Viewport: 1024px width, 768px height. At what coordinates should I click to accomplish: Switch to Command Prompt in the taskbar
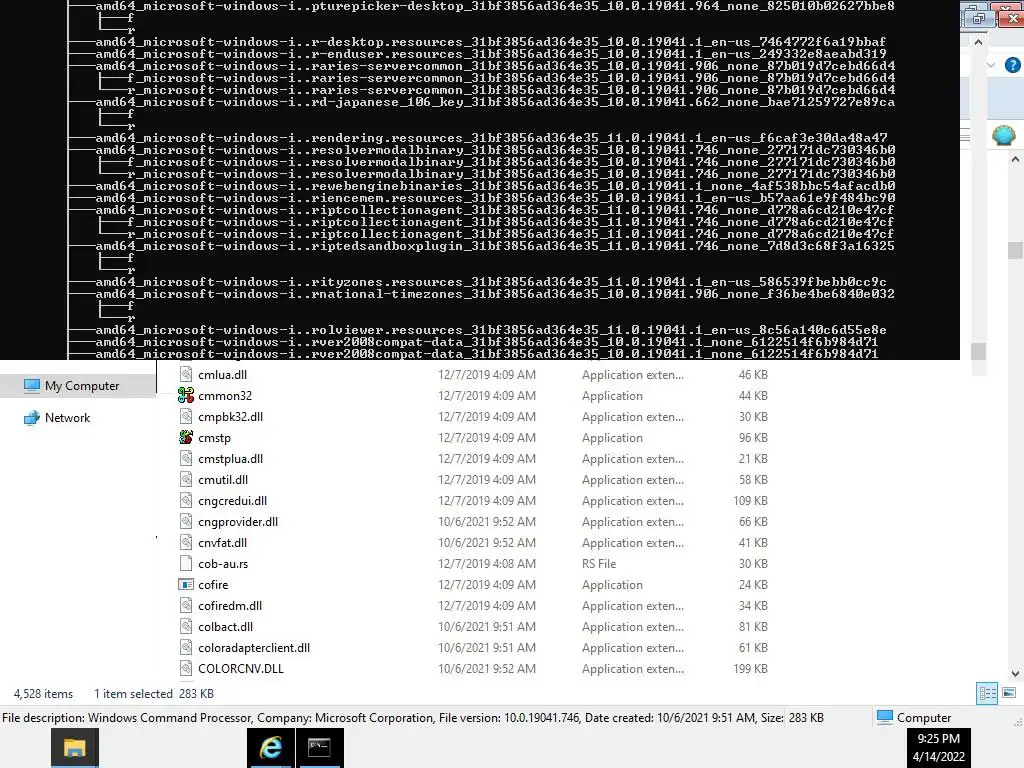coord(319,748)
